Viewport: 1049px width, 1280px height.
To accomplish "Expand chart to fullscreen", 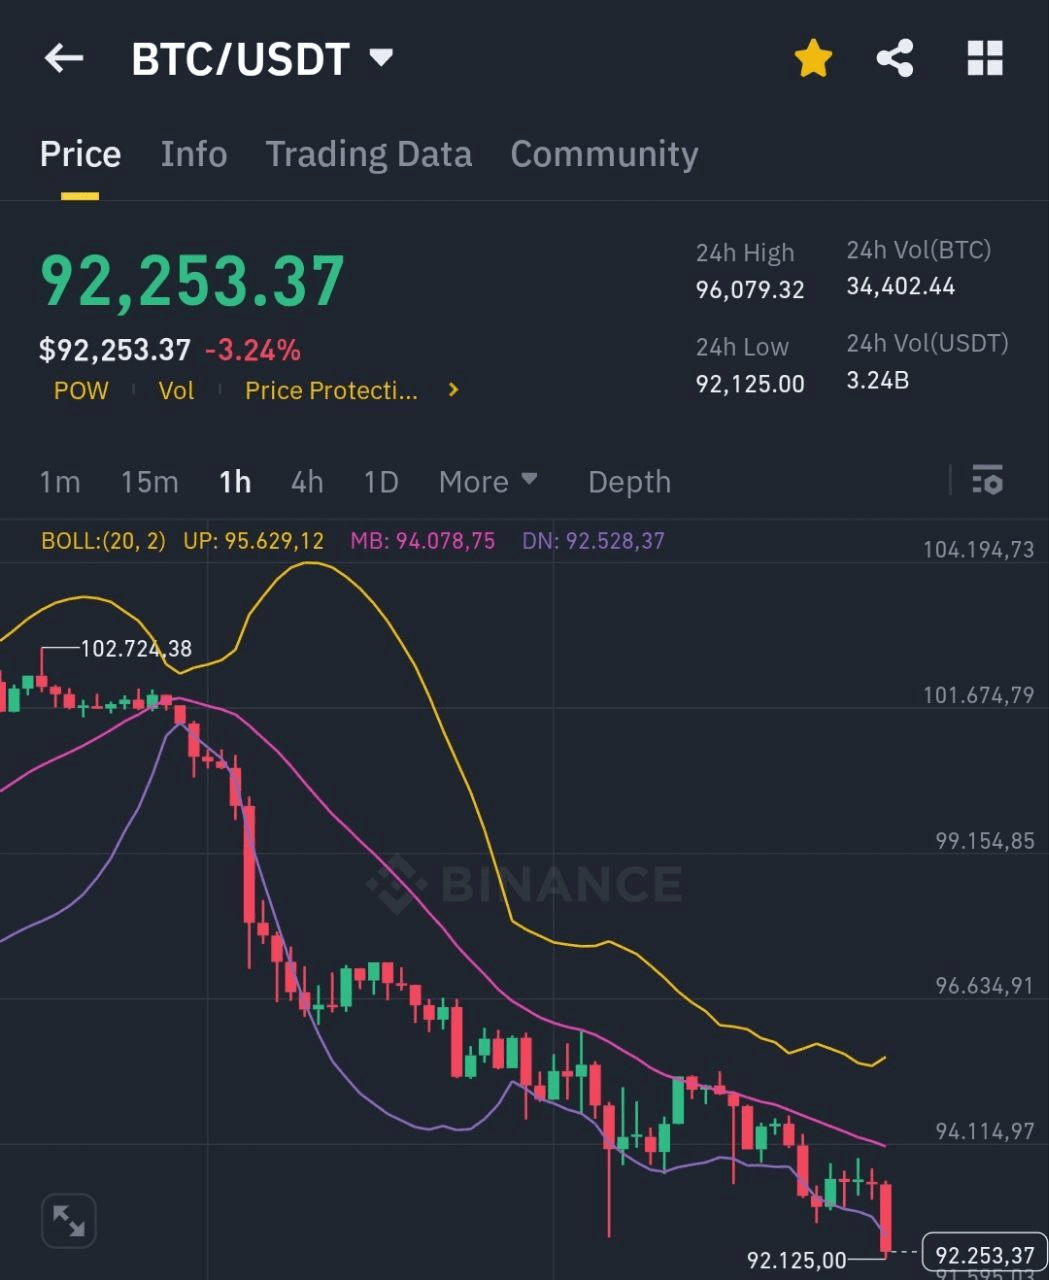I will (x=69, y=1220).
